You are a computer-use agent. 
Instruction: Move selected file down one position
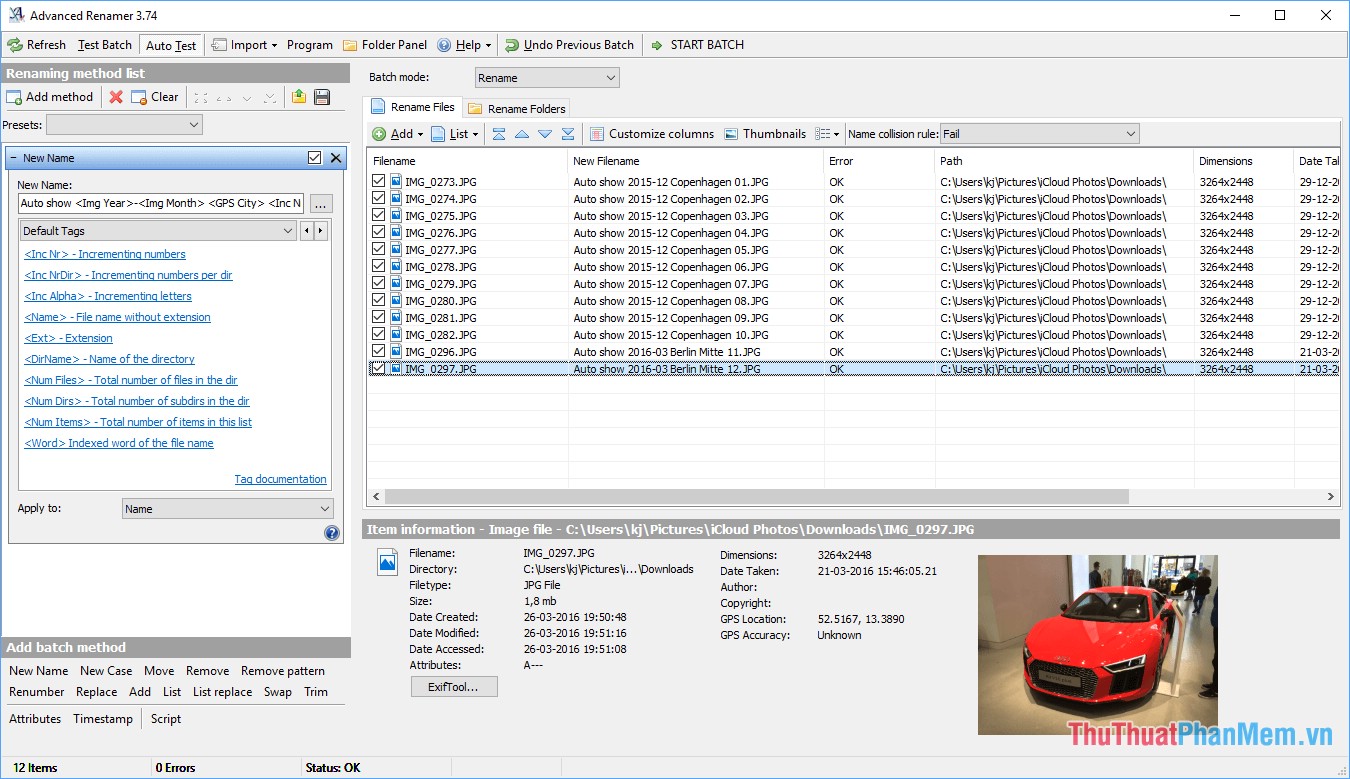[x=545, y=133]
